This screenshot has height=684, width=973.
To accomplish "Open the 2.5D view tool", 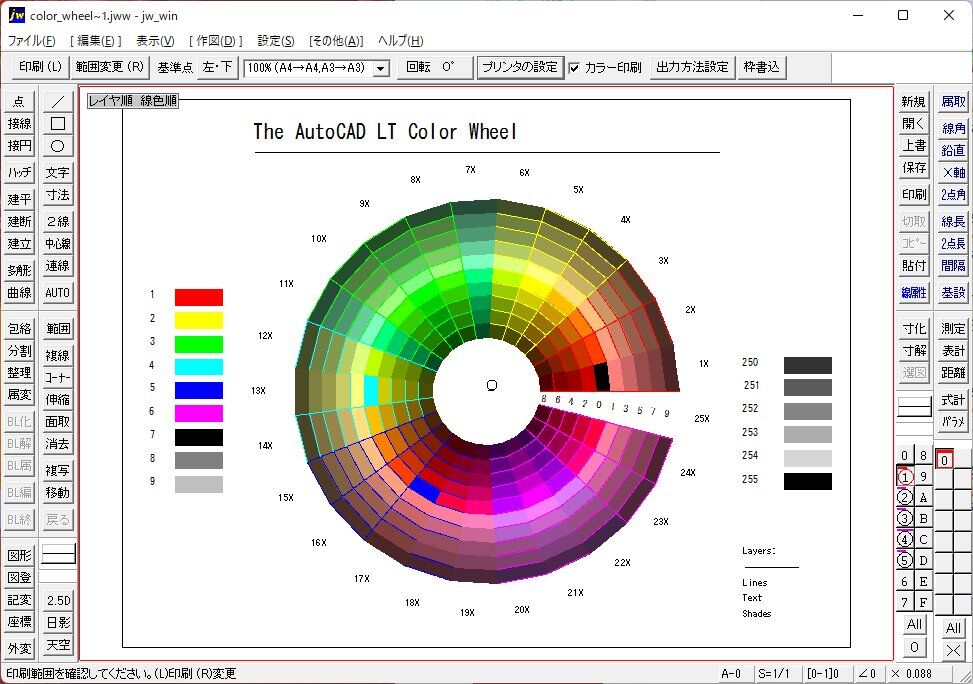I will 58,601.
